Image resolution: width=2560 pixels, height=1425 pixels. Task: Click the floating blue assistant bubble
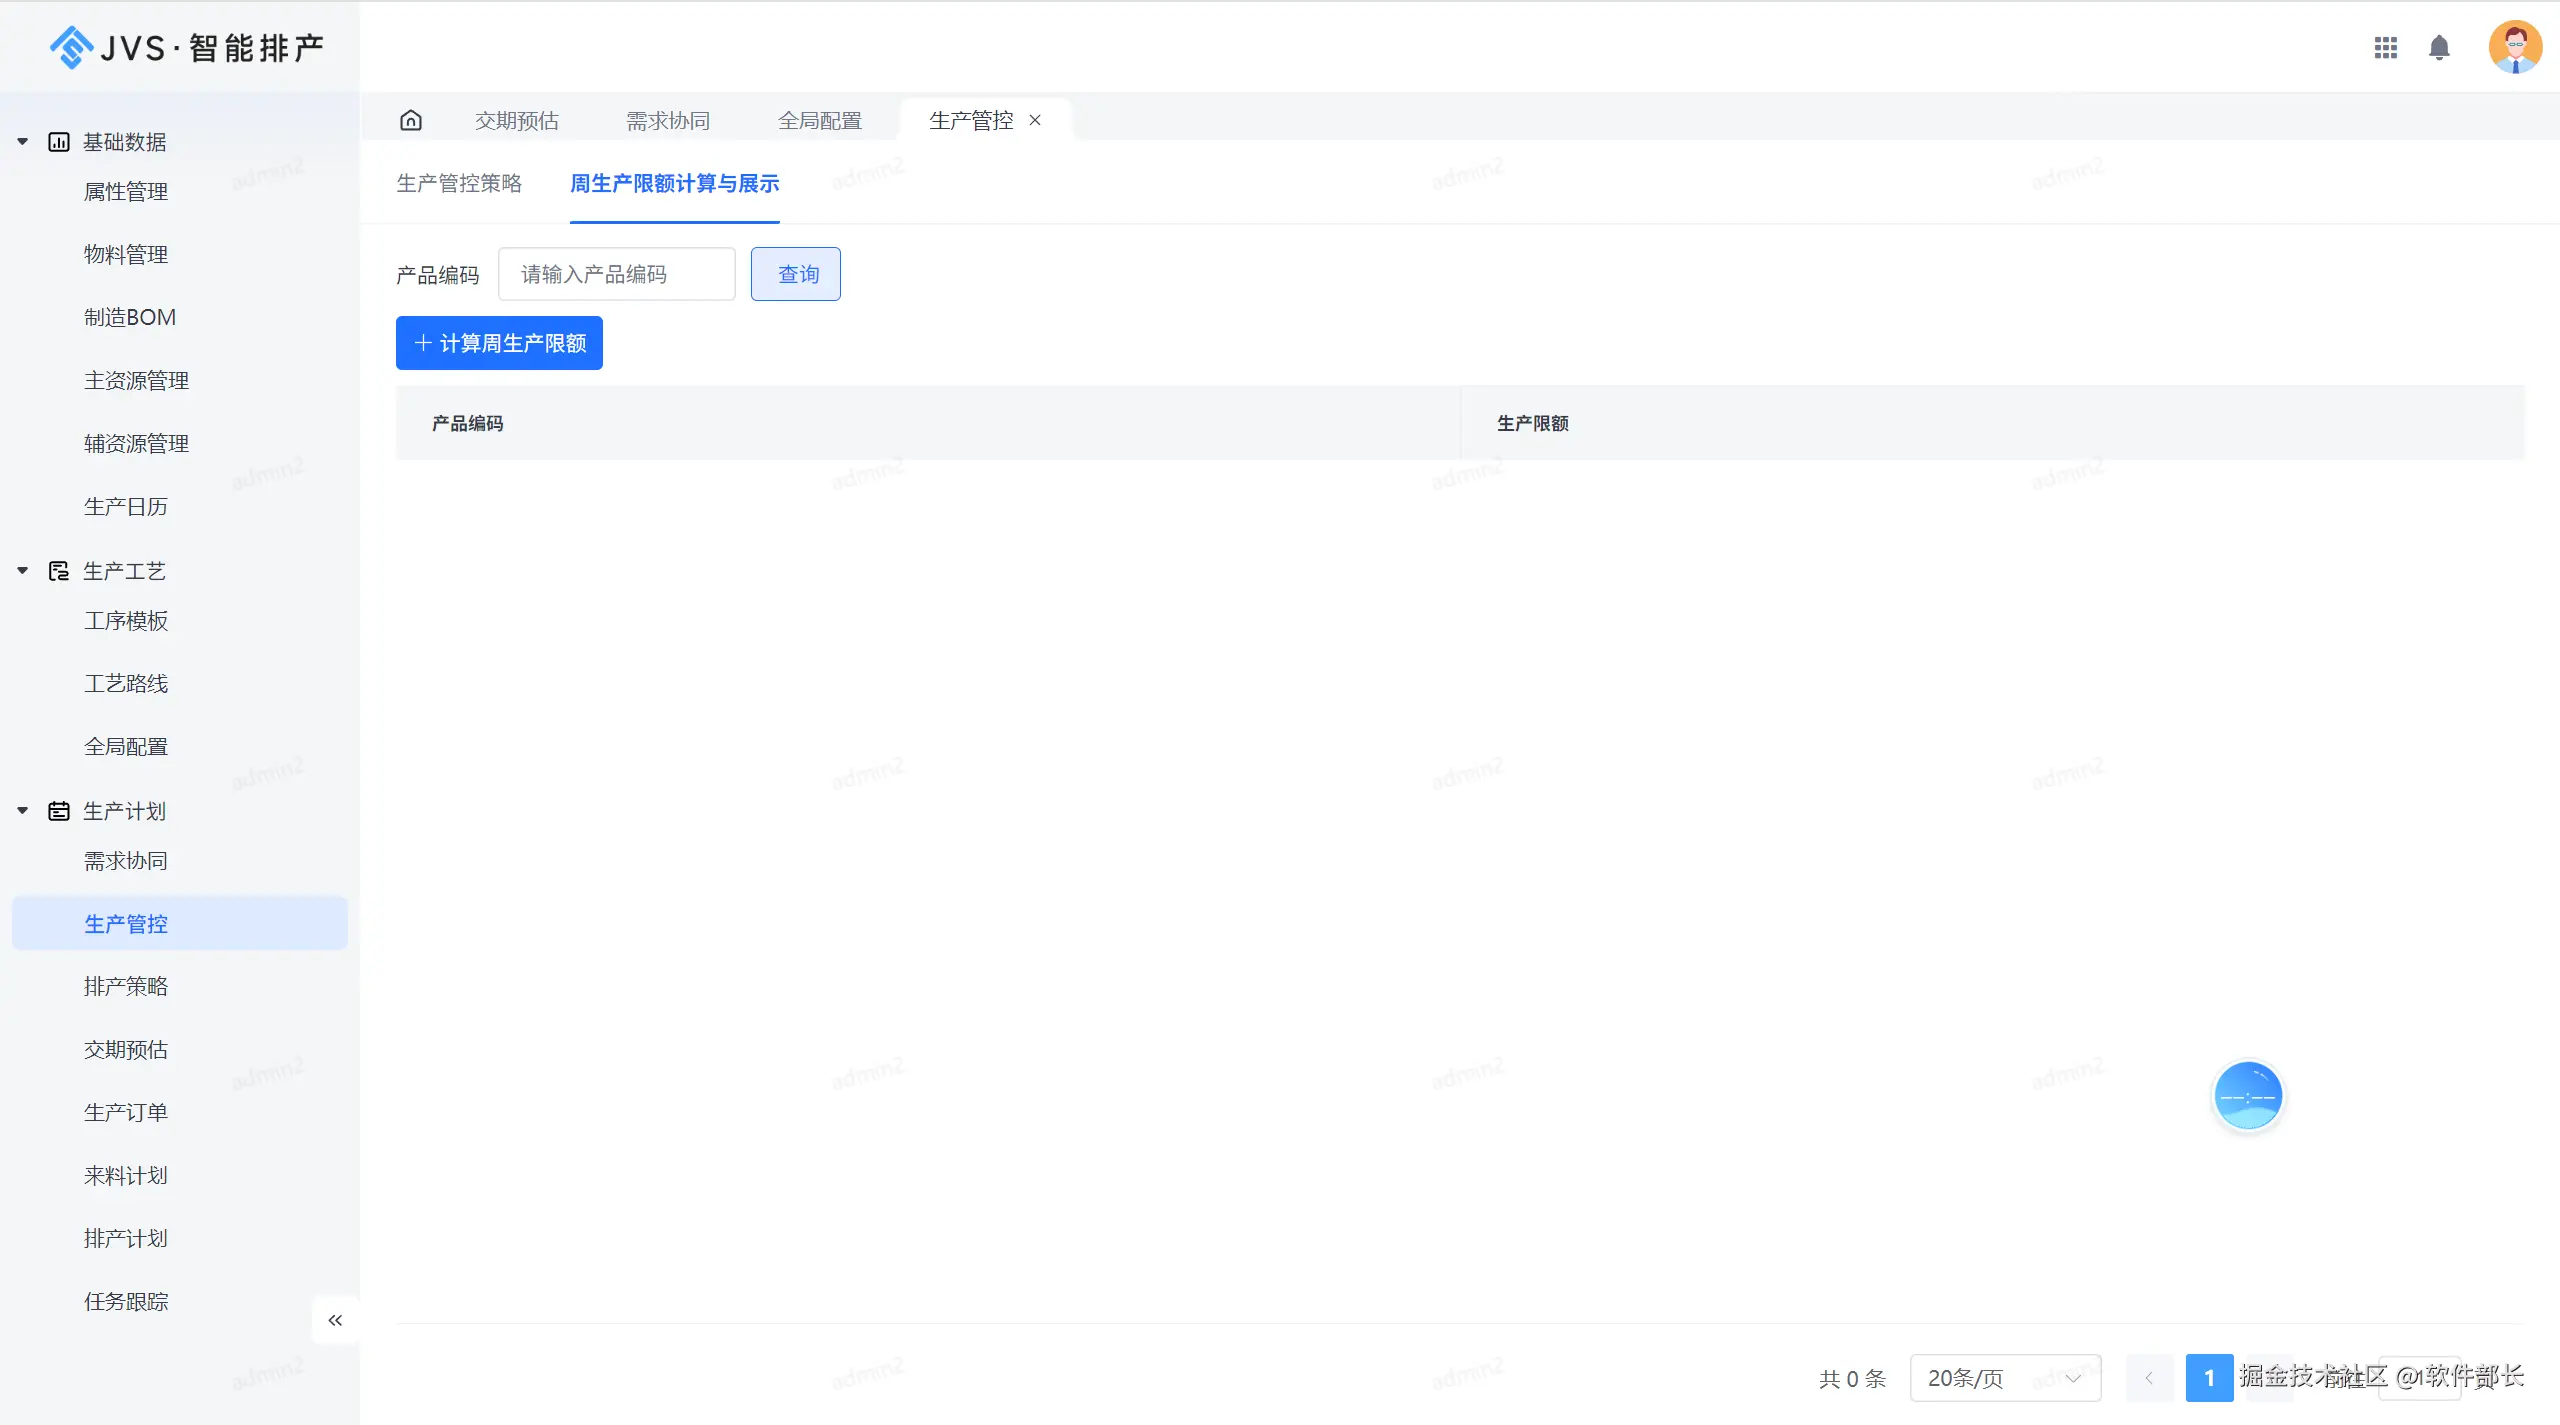[2247, 1096]
